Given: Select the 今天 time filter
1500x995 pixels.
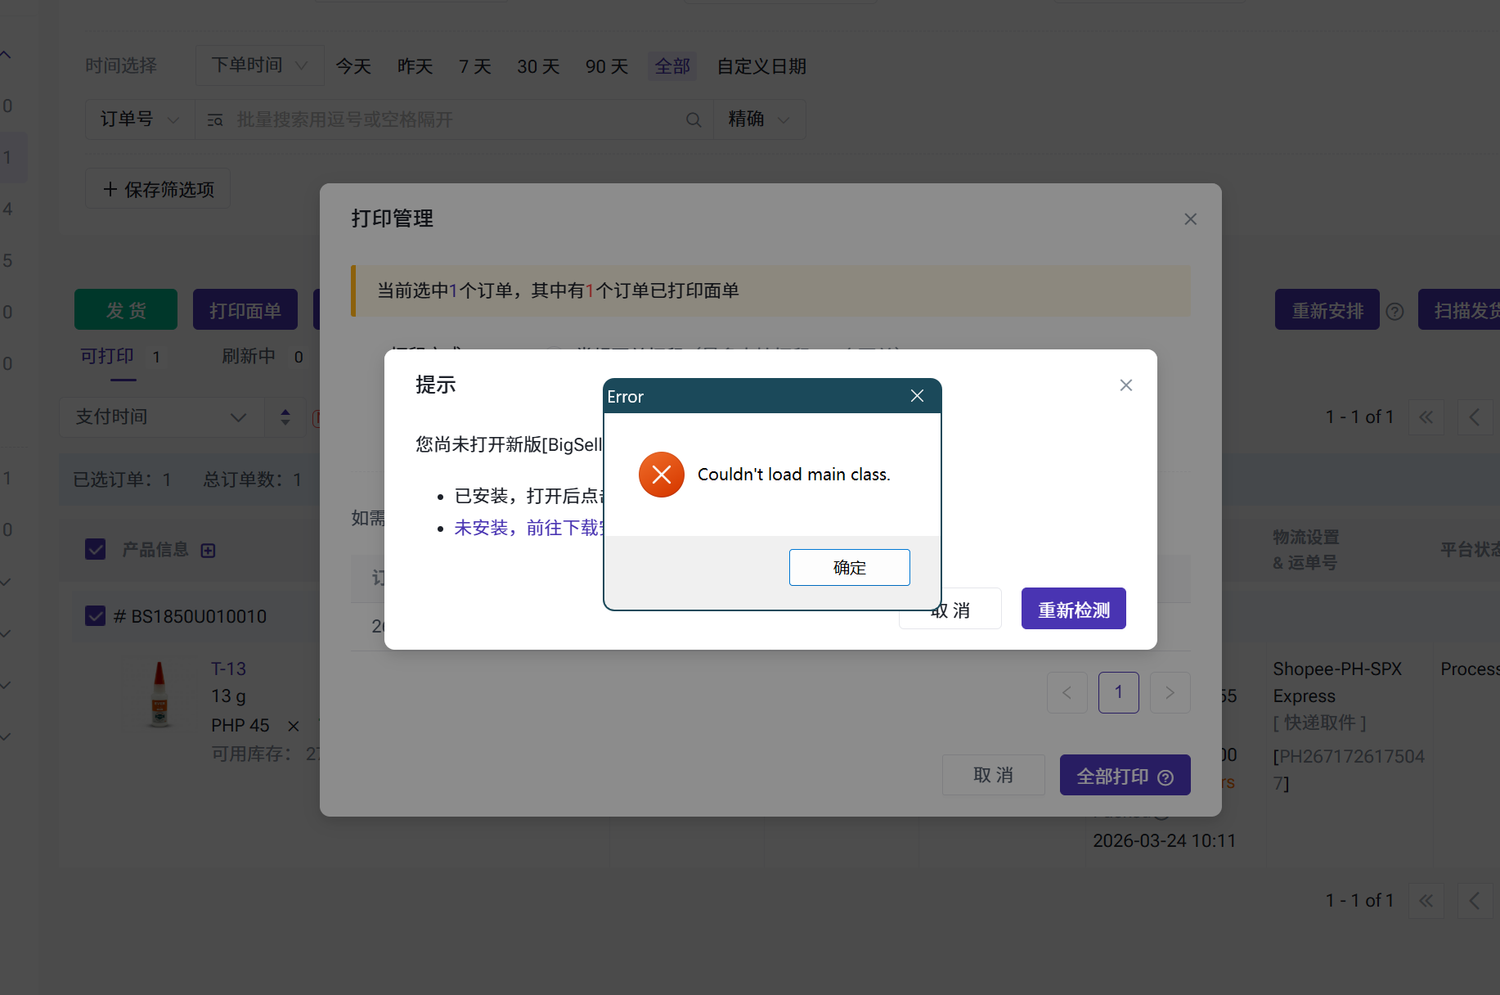Looking at the screenshot, I should [x=353, y=66].
